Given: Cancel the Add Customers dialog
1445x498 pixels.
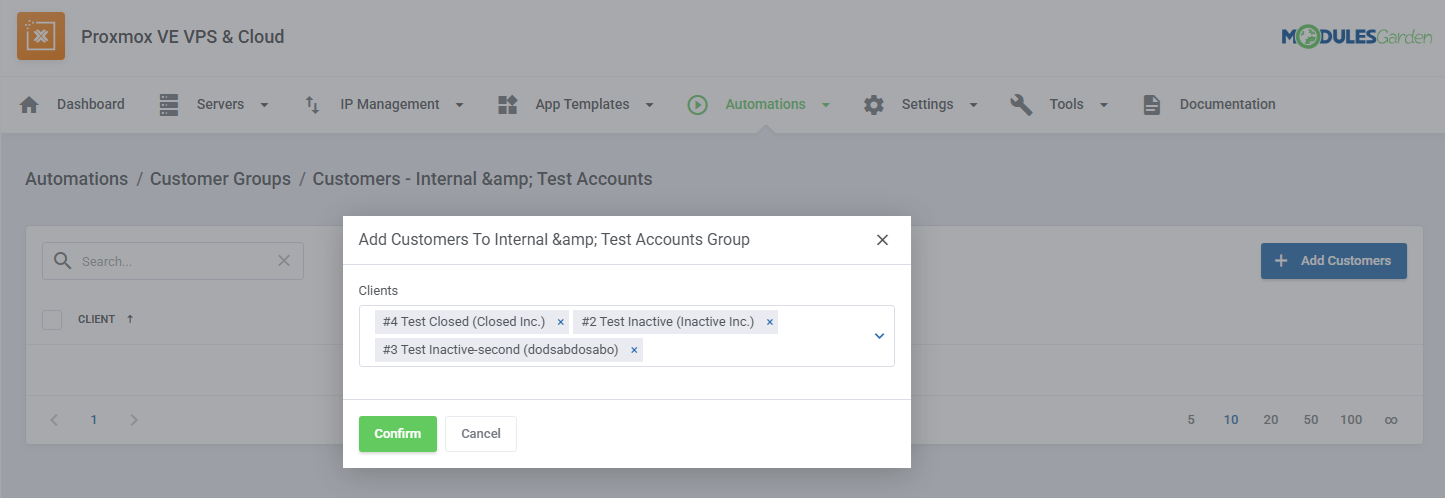Looking at the screenshot, I should [x=481, y=434].
